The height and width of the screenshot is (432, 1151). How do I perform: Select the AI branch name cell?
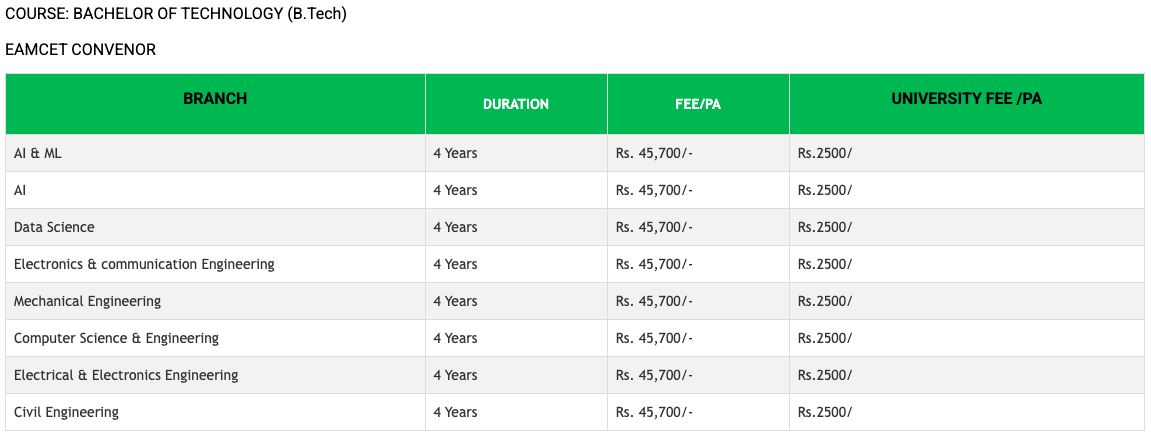[x=20, y=190]
